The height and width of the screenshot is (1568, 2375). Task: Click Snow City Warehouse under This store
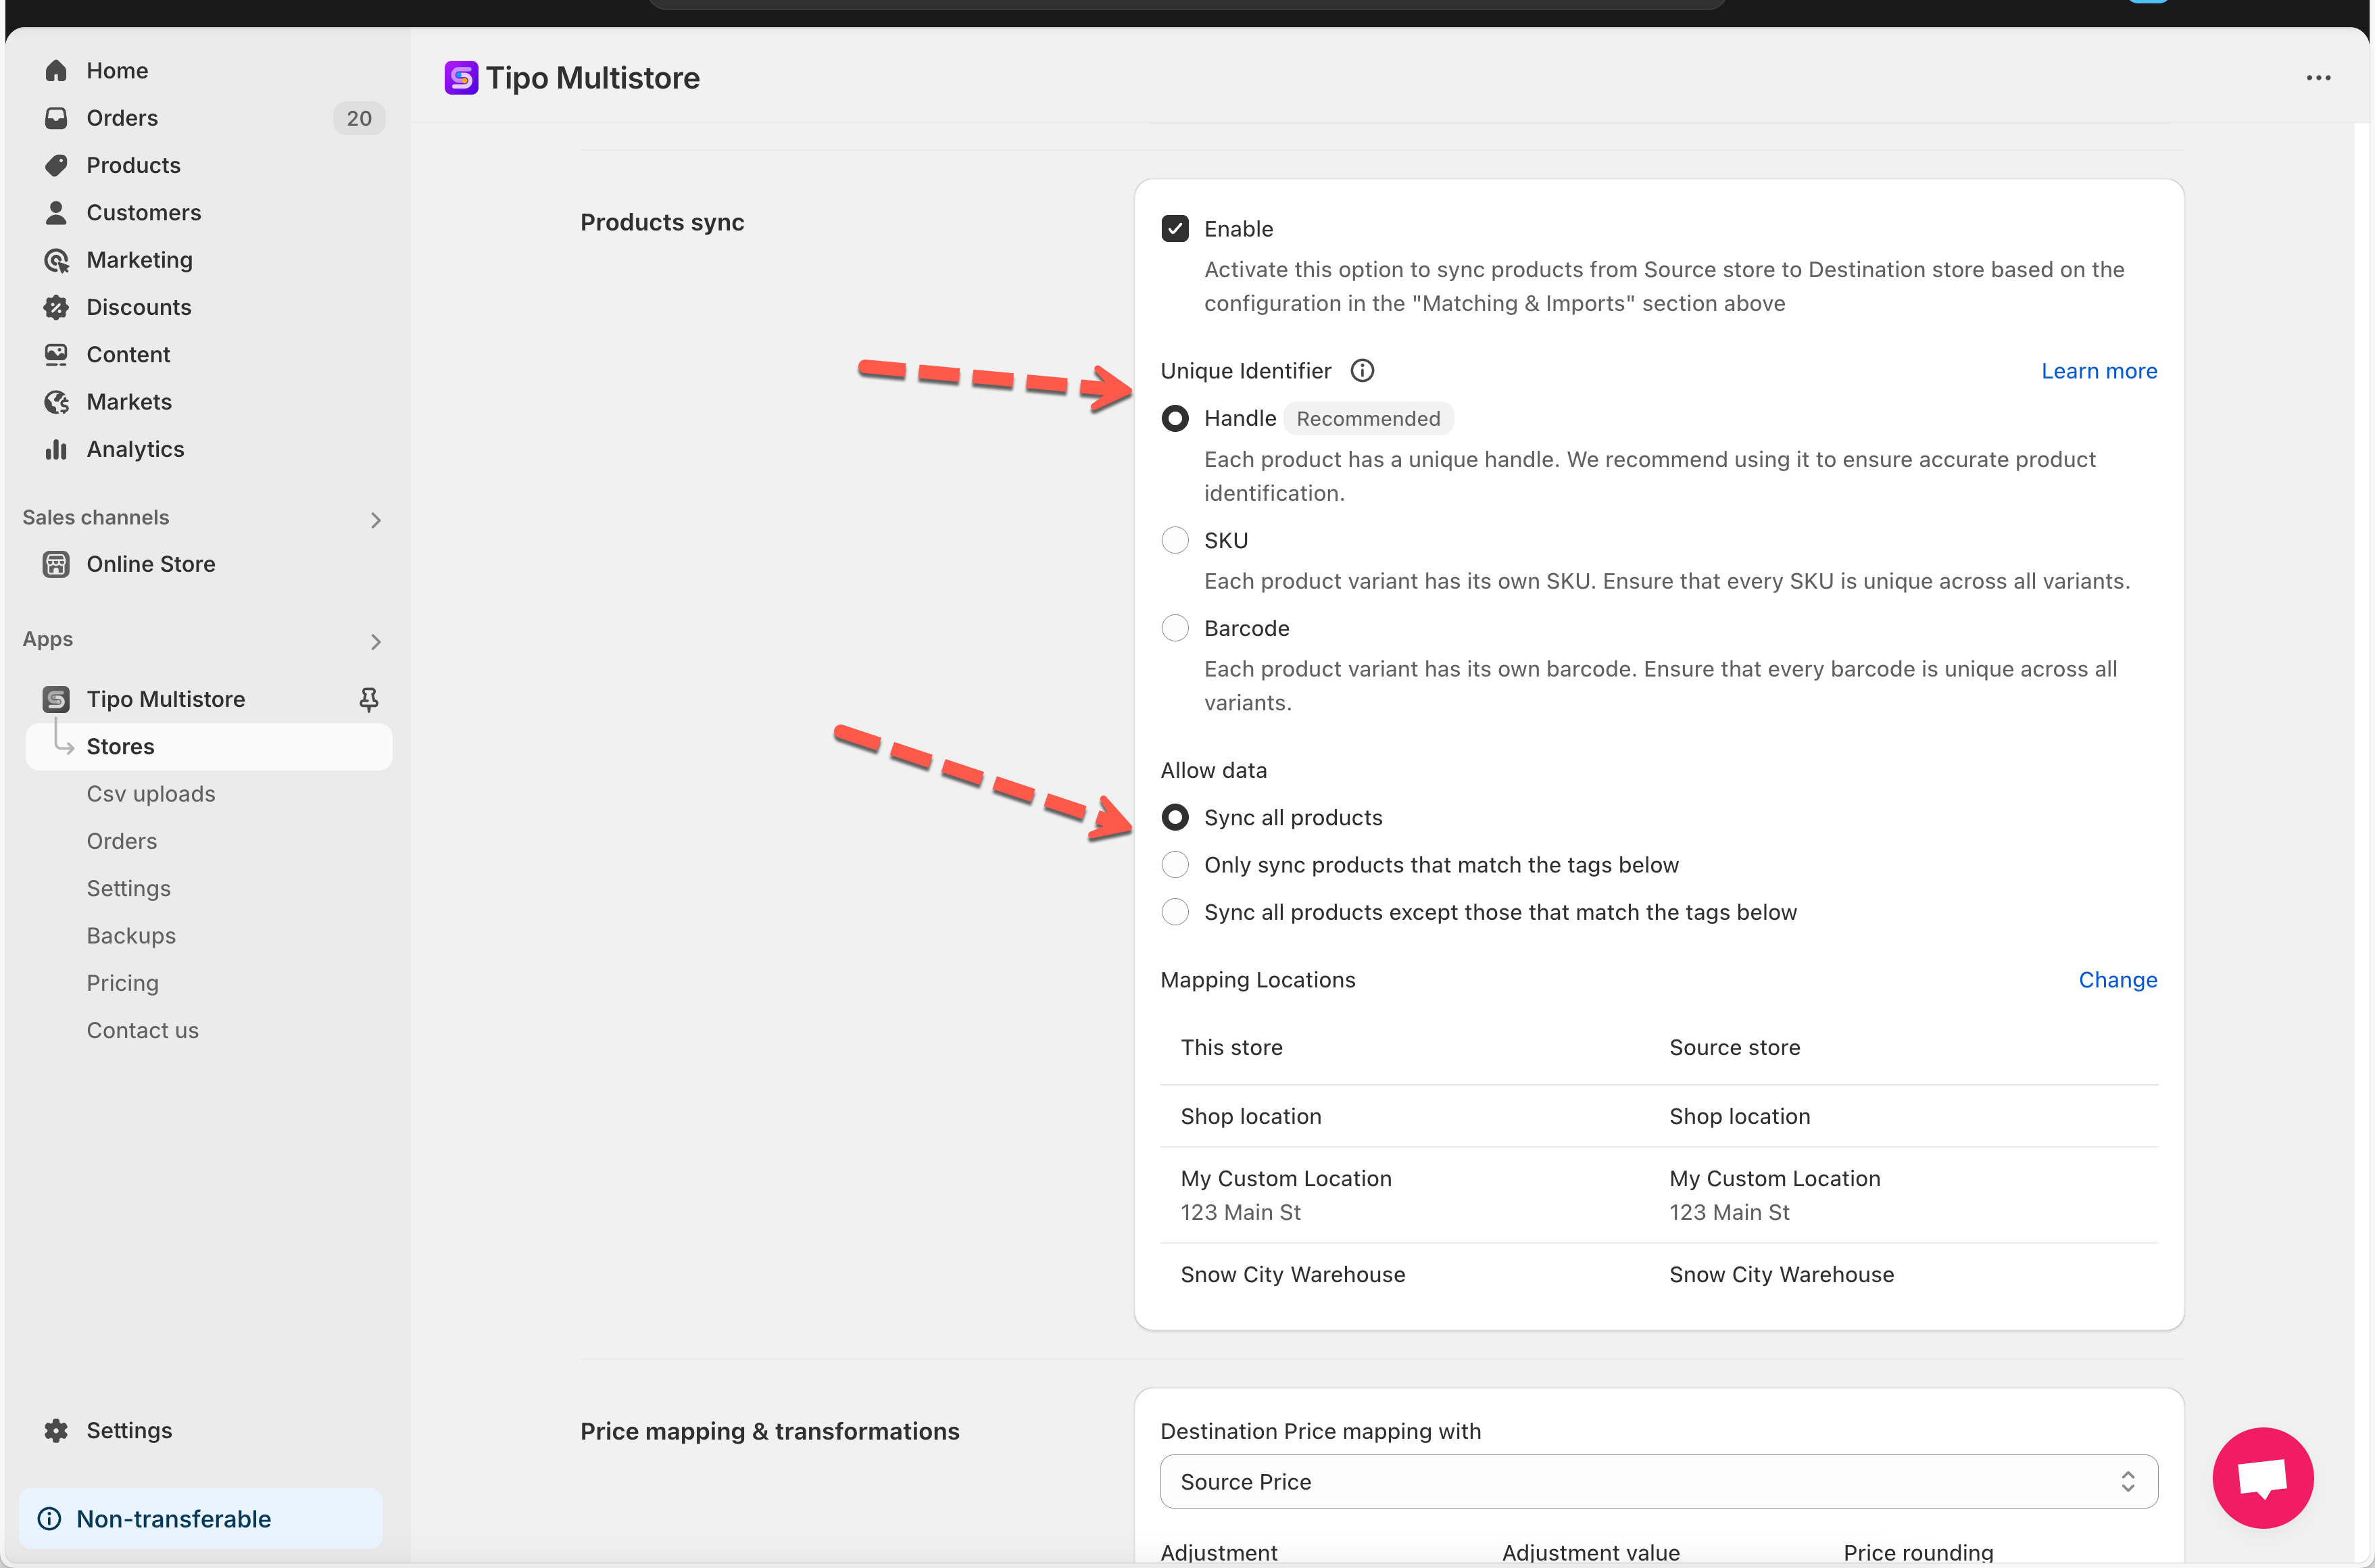point(1292,1274)
